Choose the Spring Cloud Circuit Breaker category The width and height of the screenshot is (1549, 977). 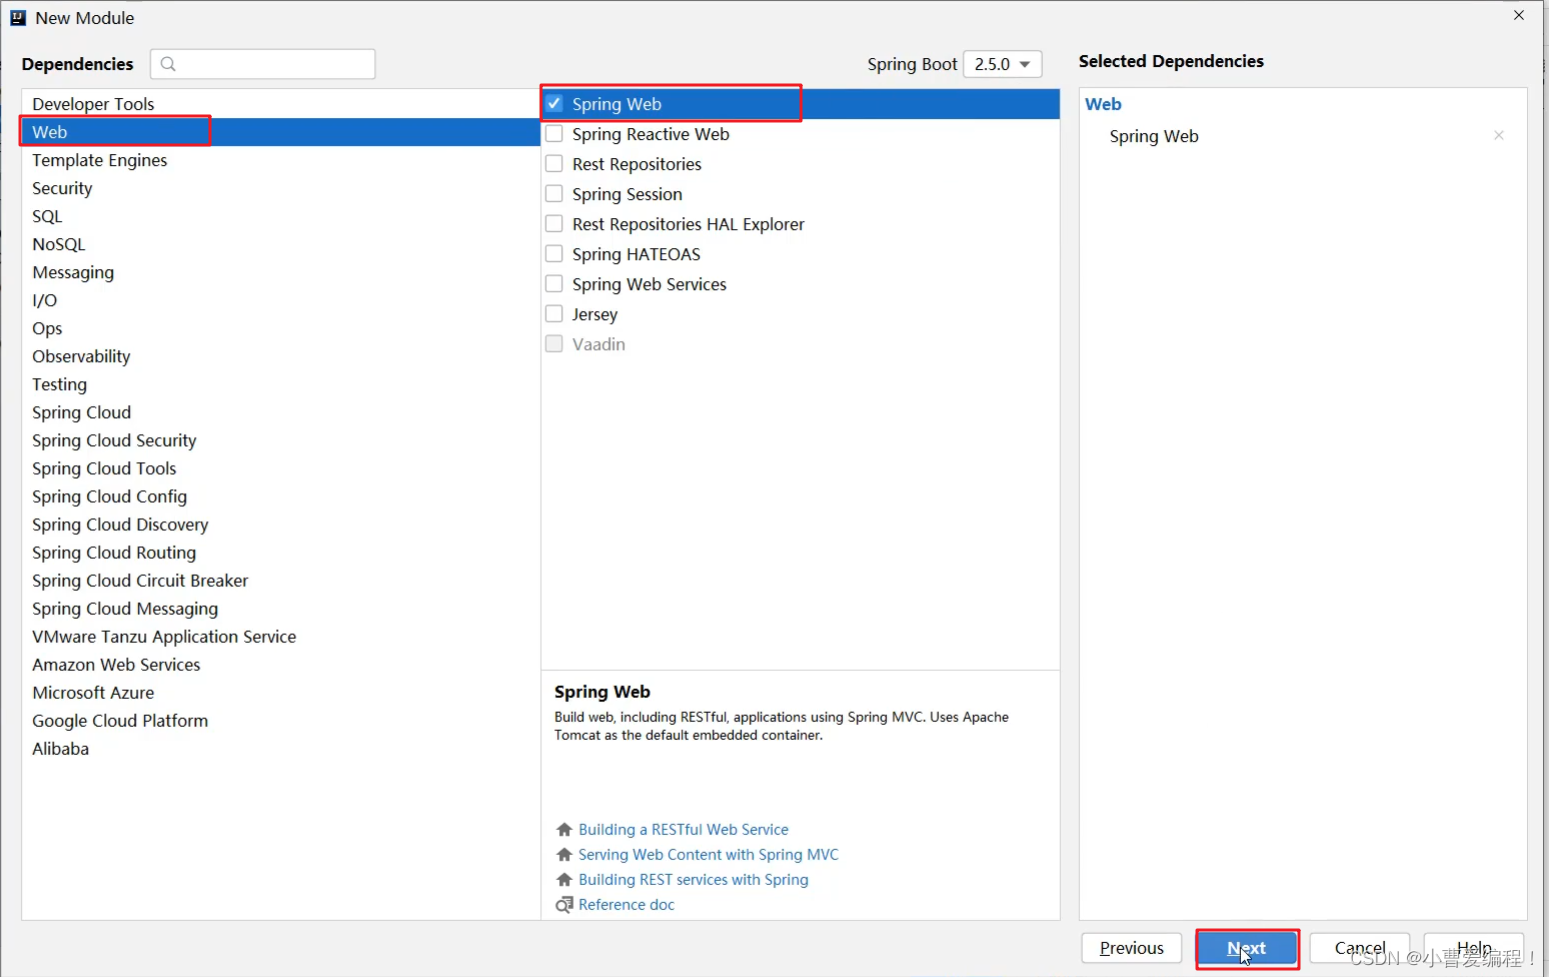tap(281, 580)
